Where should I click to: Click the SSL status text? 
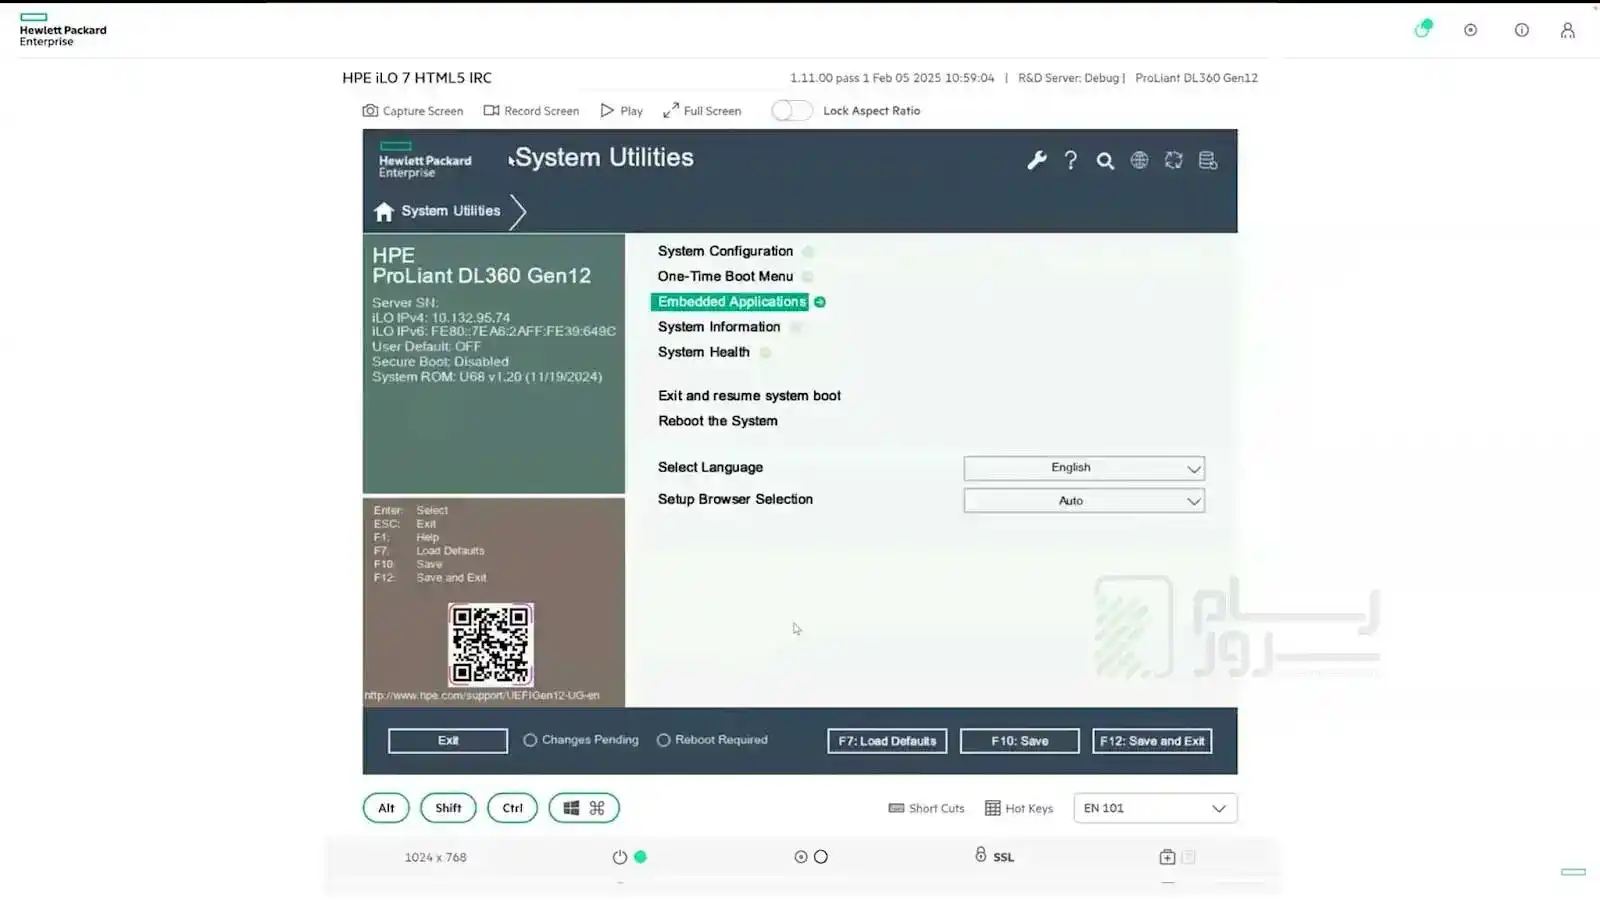pyautogui.click(x=1004, y=857)
